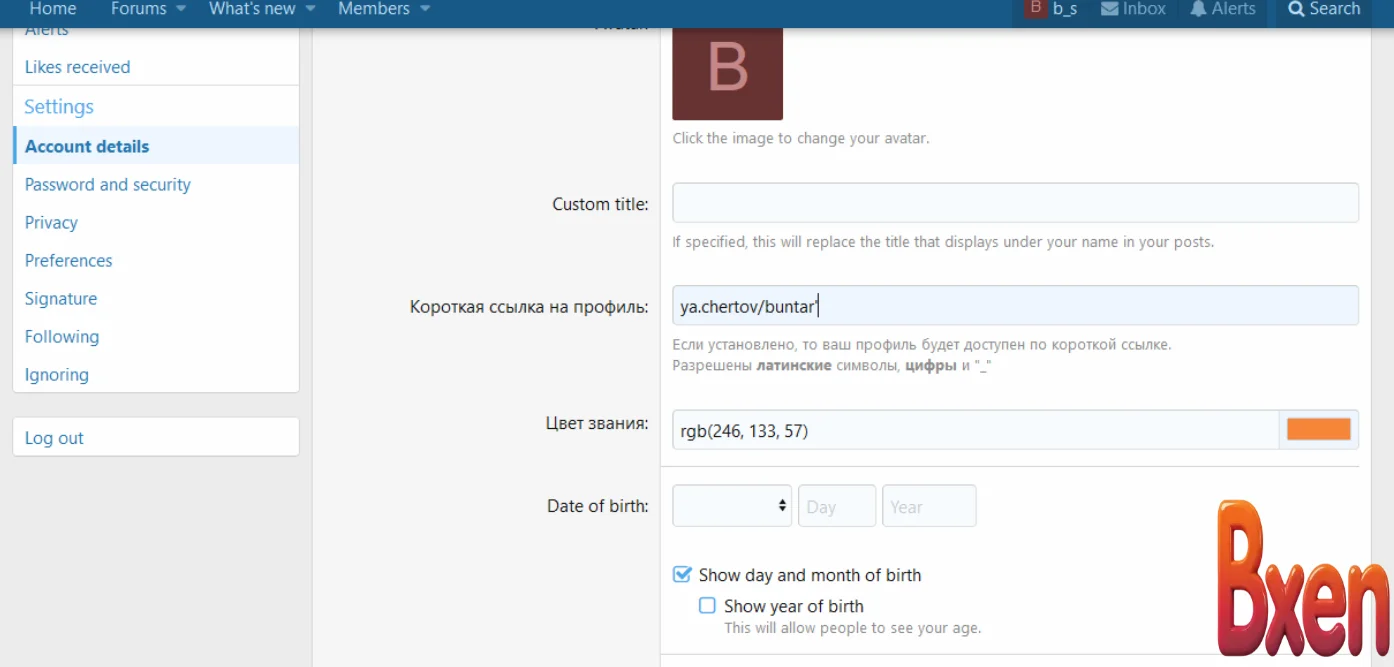This screenshot has height=667, width=1394.
Task: Open the Privacy settings page
Action: 51,223
